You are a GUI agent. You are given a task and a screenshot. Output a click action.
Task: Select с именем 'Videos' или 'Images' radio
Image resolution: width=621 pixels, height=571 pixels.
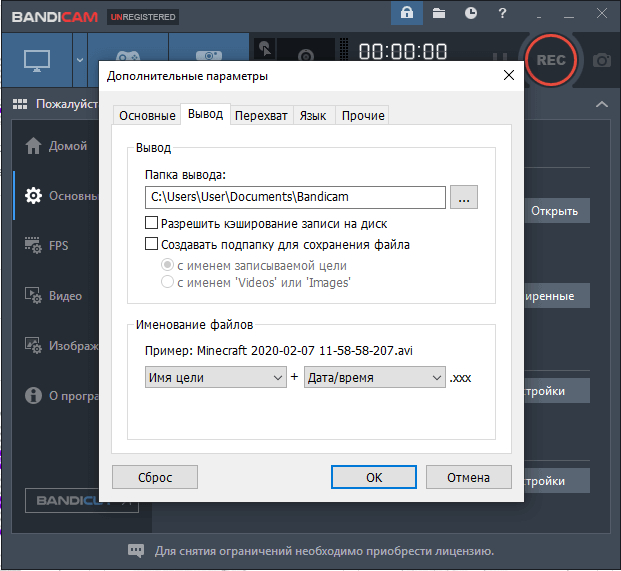coord(167,282)
